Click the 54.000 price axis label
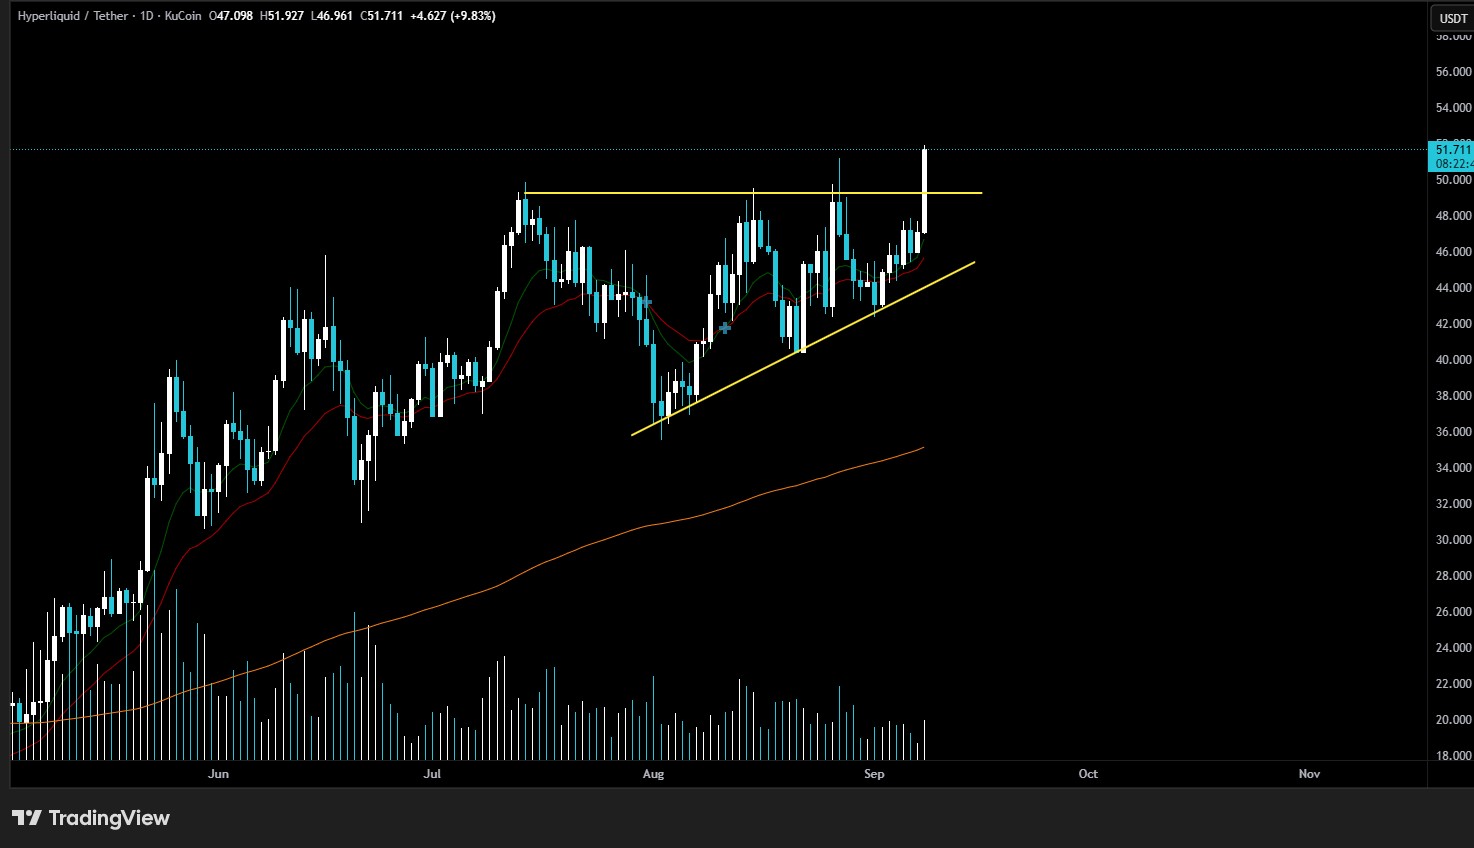Viewport: 1474px width, 848px height. click(x=1453, y=108)
